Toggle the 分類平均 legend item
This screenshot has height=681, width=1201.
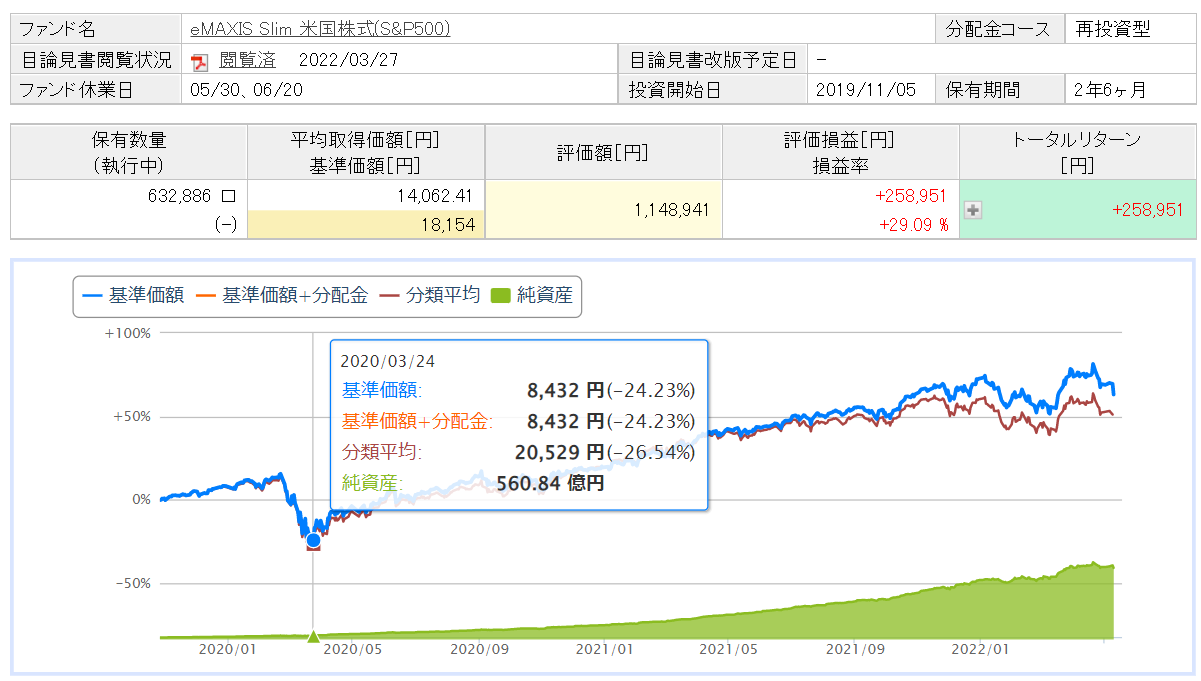431,296
